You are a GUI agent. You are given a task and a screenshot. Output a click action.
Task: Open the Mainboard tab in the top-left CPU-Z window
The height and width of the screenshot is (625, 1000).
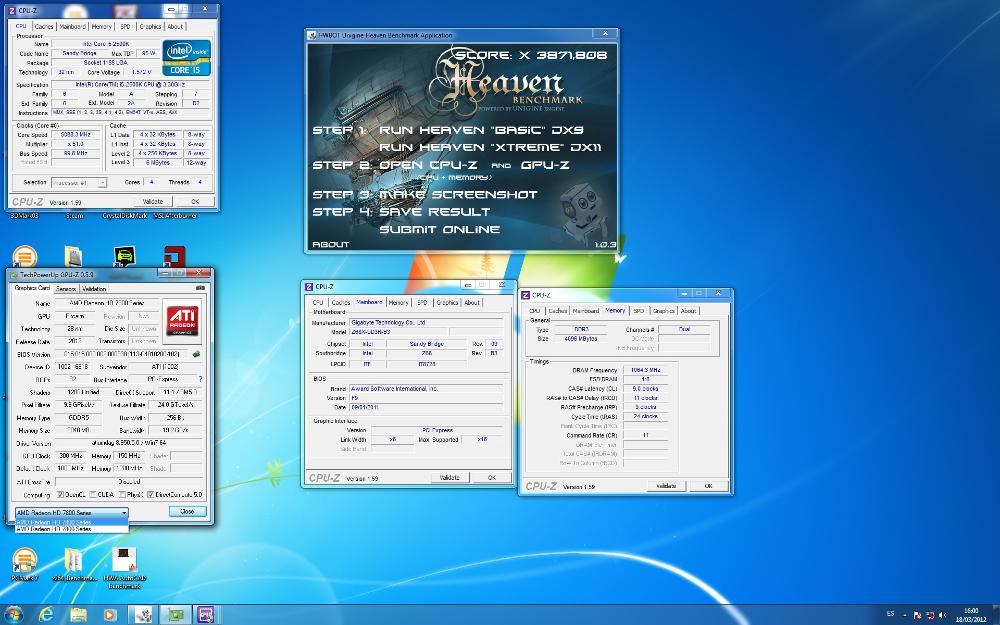click(72, 26)
